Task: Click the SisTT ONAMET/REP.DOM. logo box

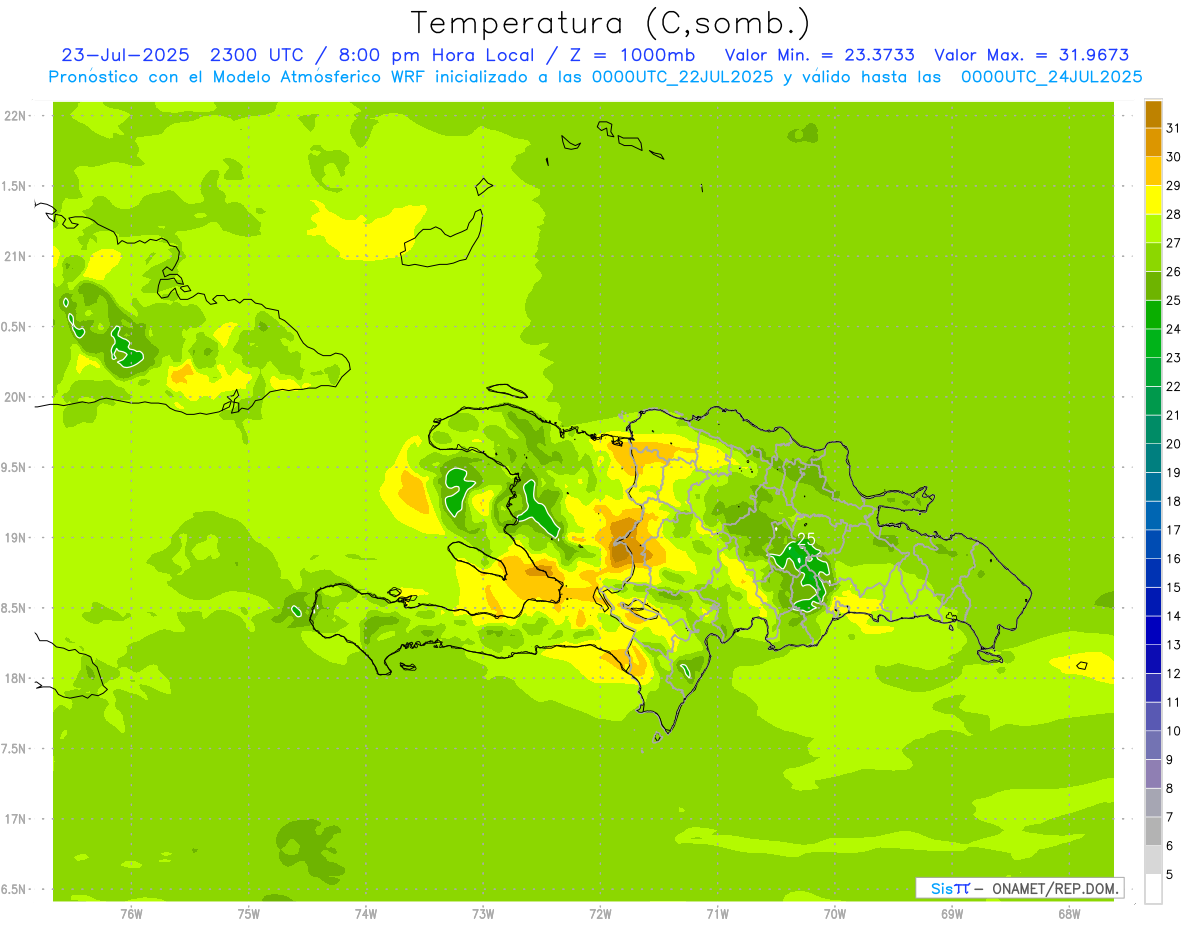Action: pos(1019,888)
